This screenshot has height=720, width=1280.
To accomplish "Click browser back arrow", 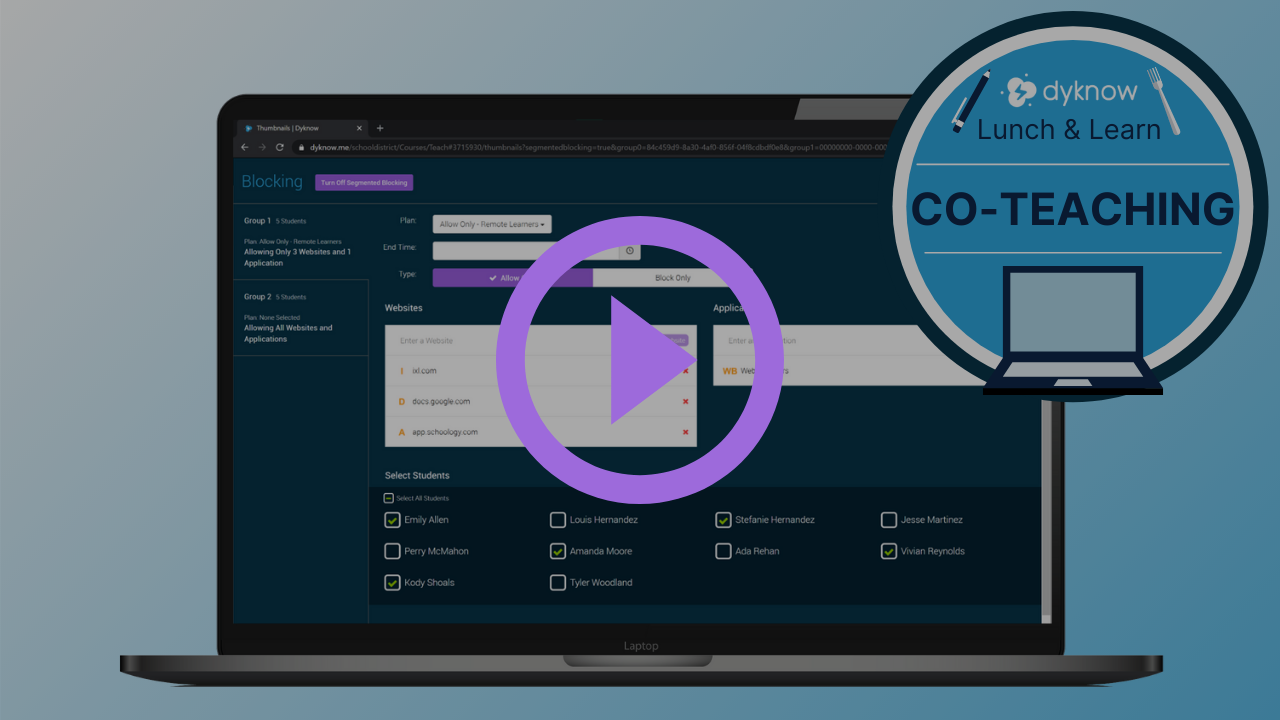I will coord(245,147).
